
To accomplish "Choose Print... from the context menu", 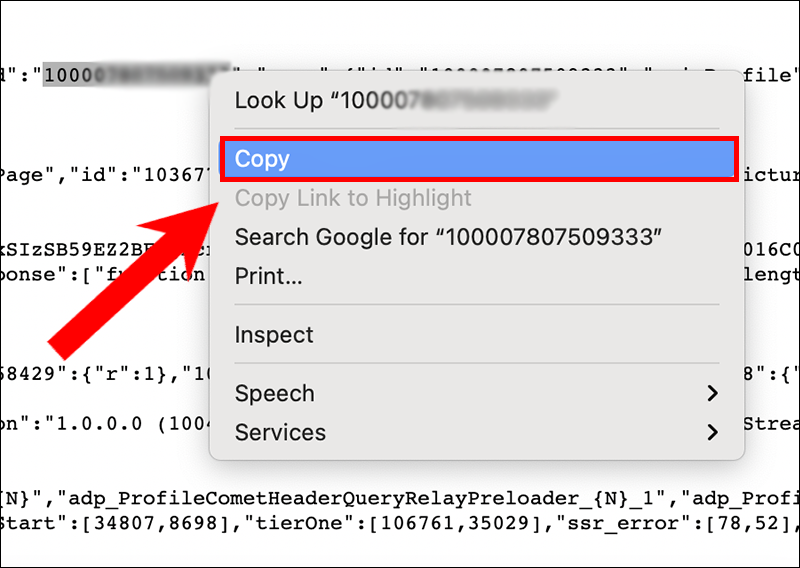I will tap(268, 276).
